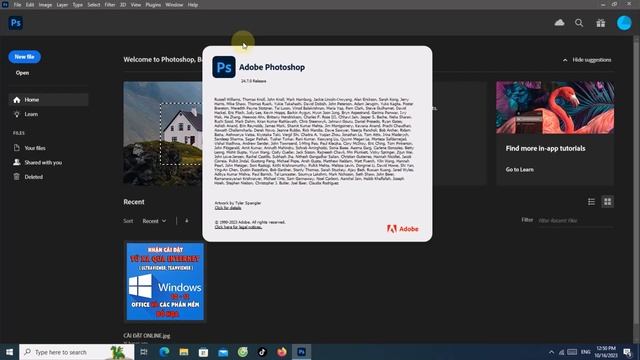Open the Edit menu
The image size is (640, 360).
tap(30, 5)
